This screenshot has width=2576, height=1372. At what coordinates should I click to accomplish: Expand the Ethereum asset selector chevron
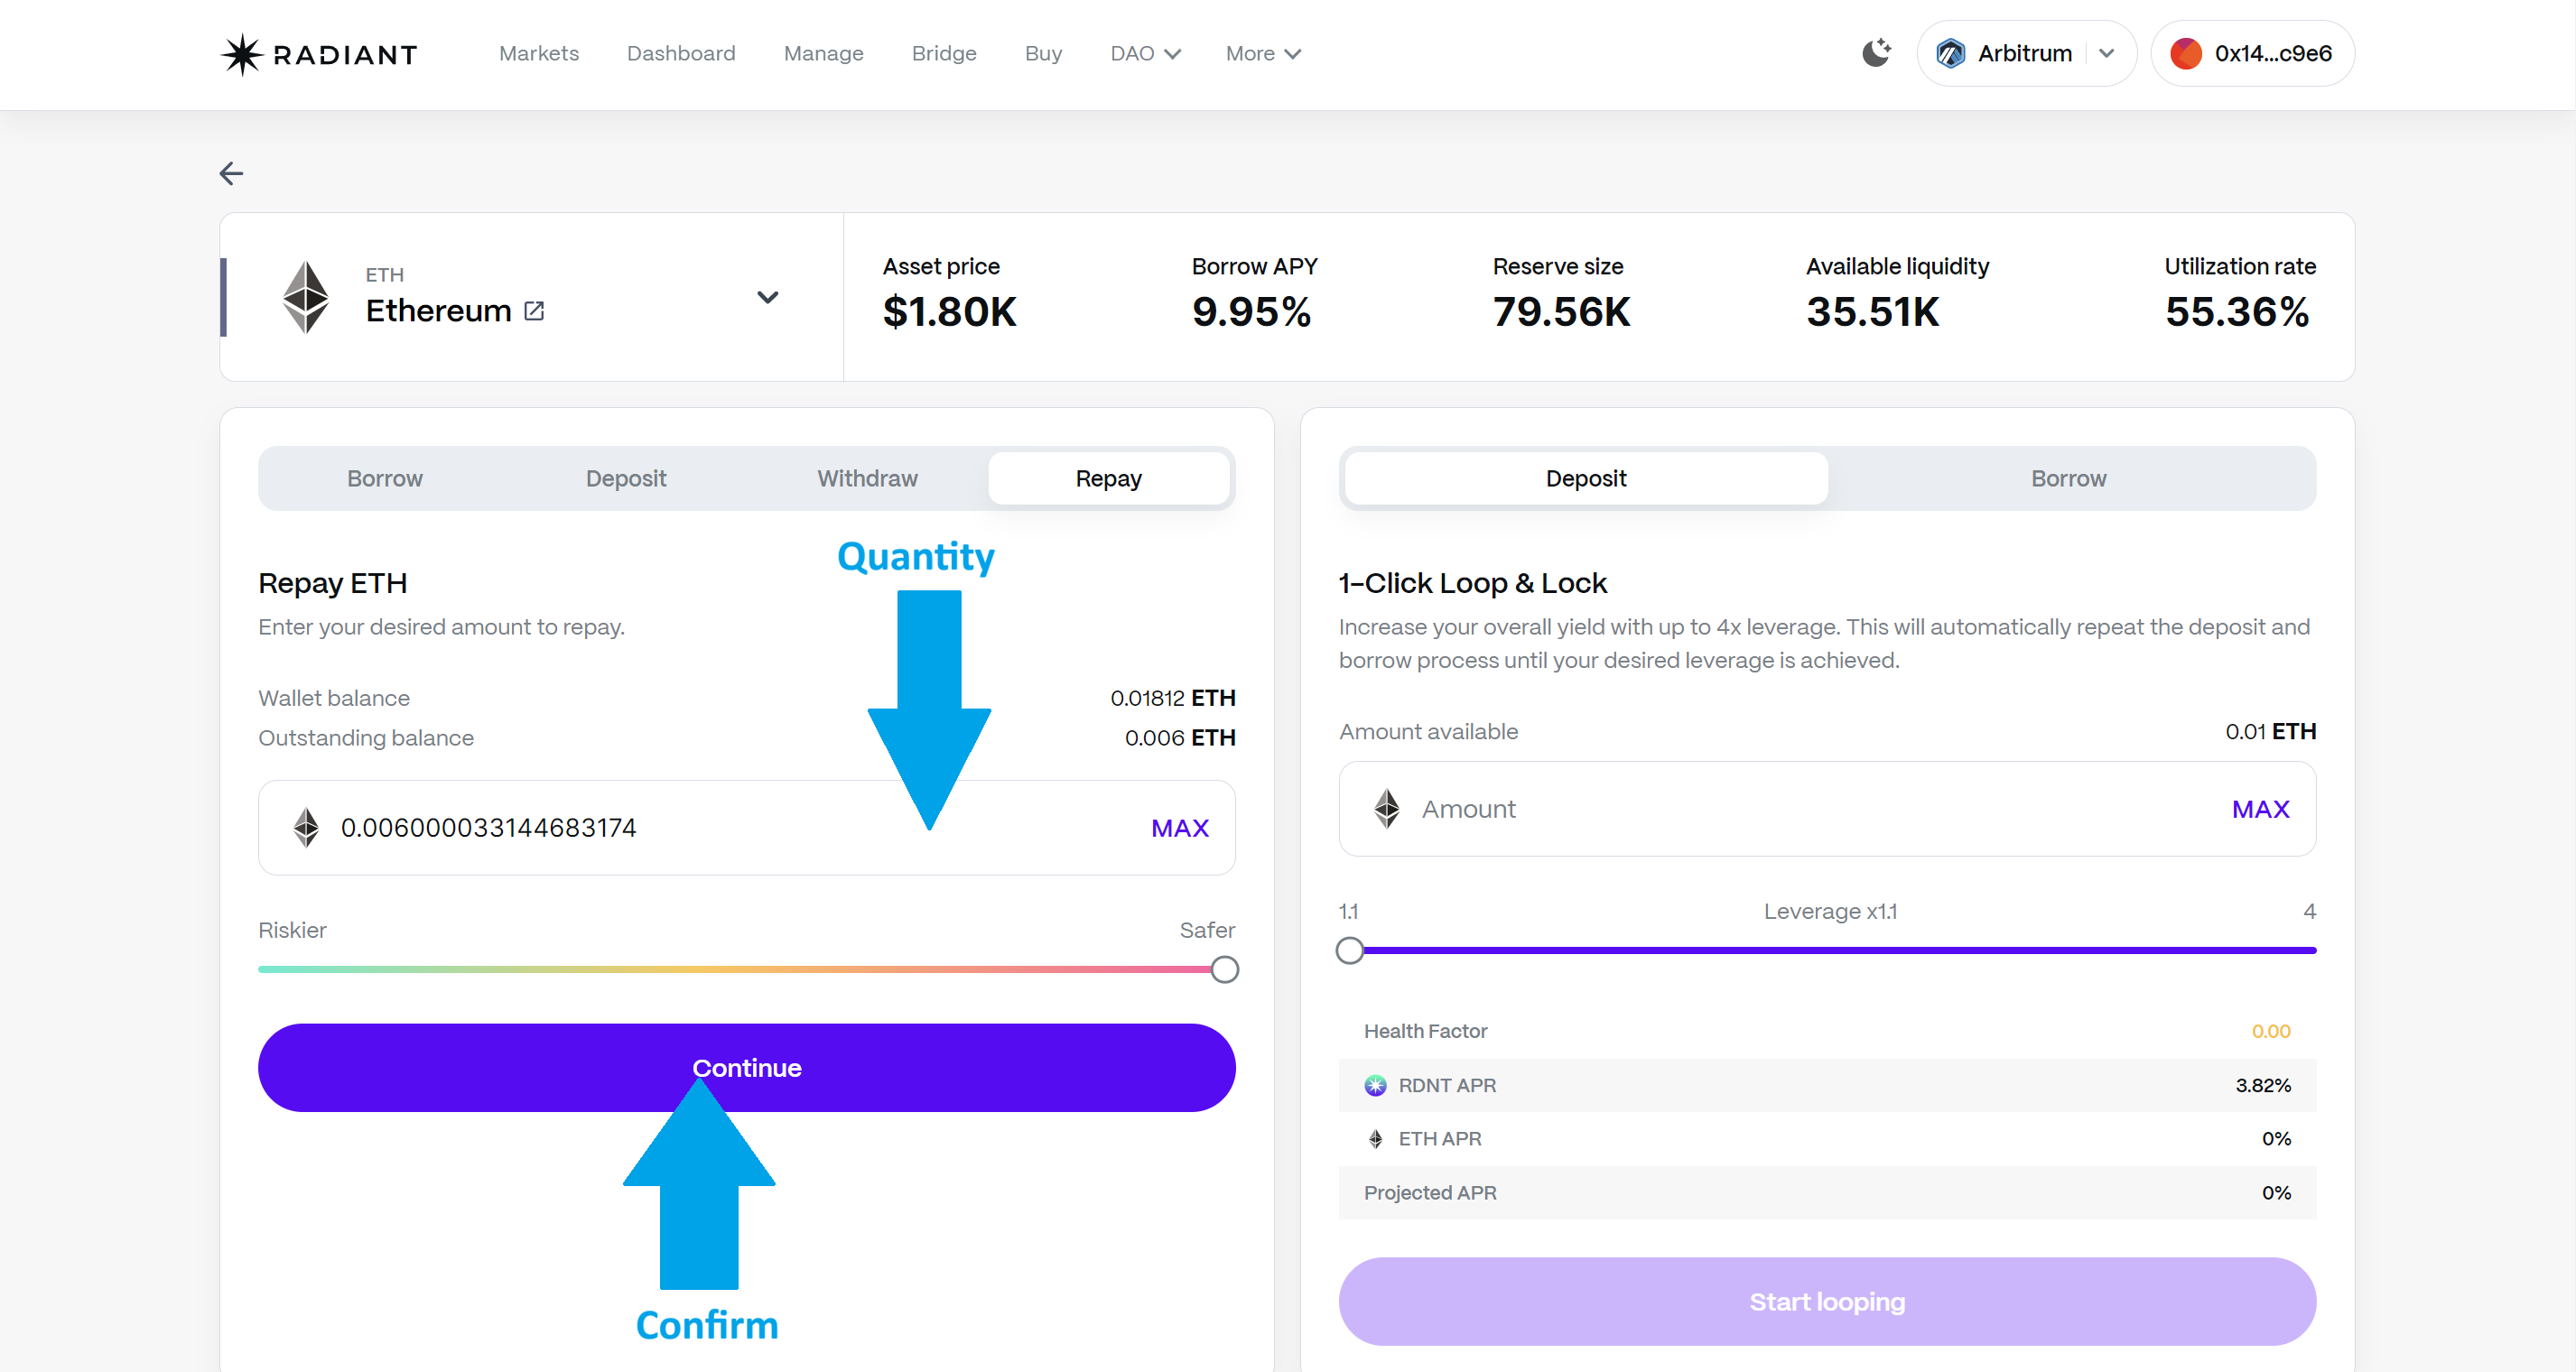tap(767, 297)
